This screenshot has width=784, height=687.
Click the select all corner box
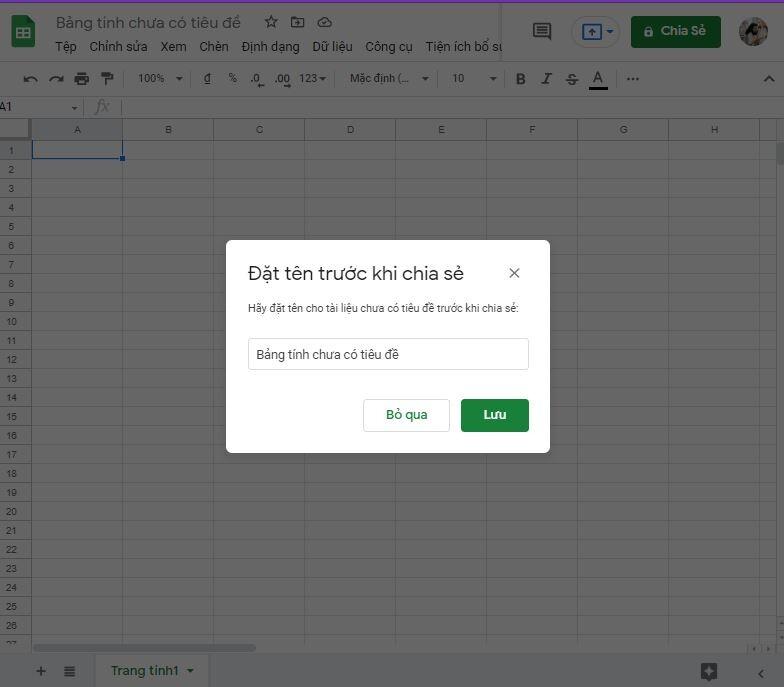tap(14, 129)
